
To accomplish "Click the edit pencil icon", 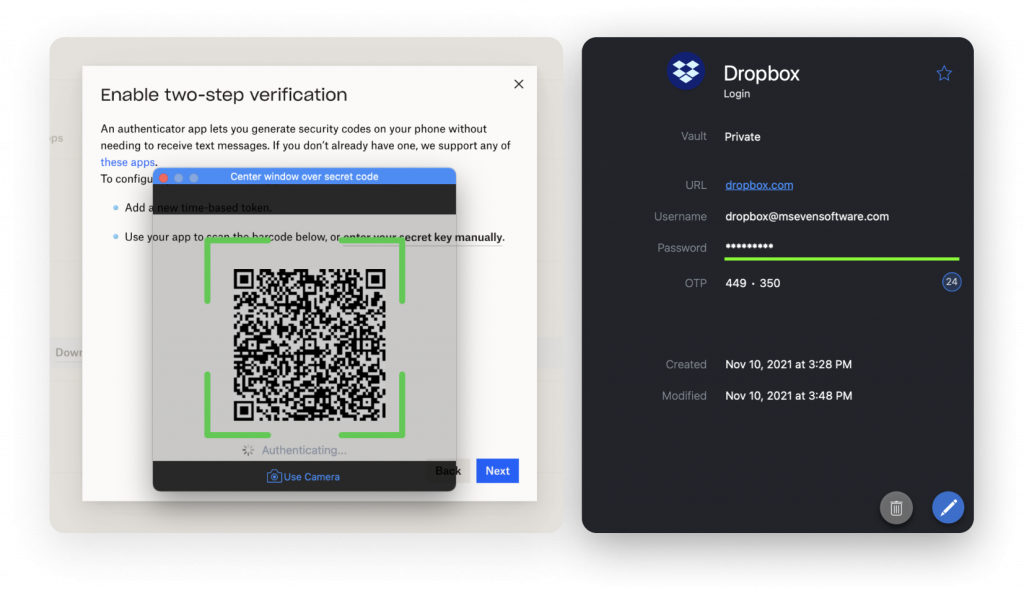I will pos(947,508).
